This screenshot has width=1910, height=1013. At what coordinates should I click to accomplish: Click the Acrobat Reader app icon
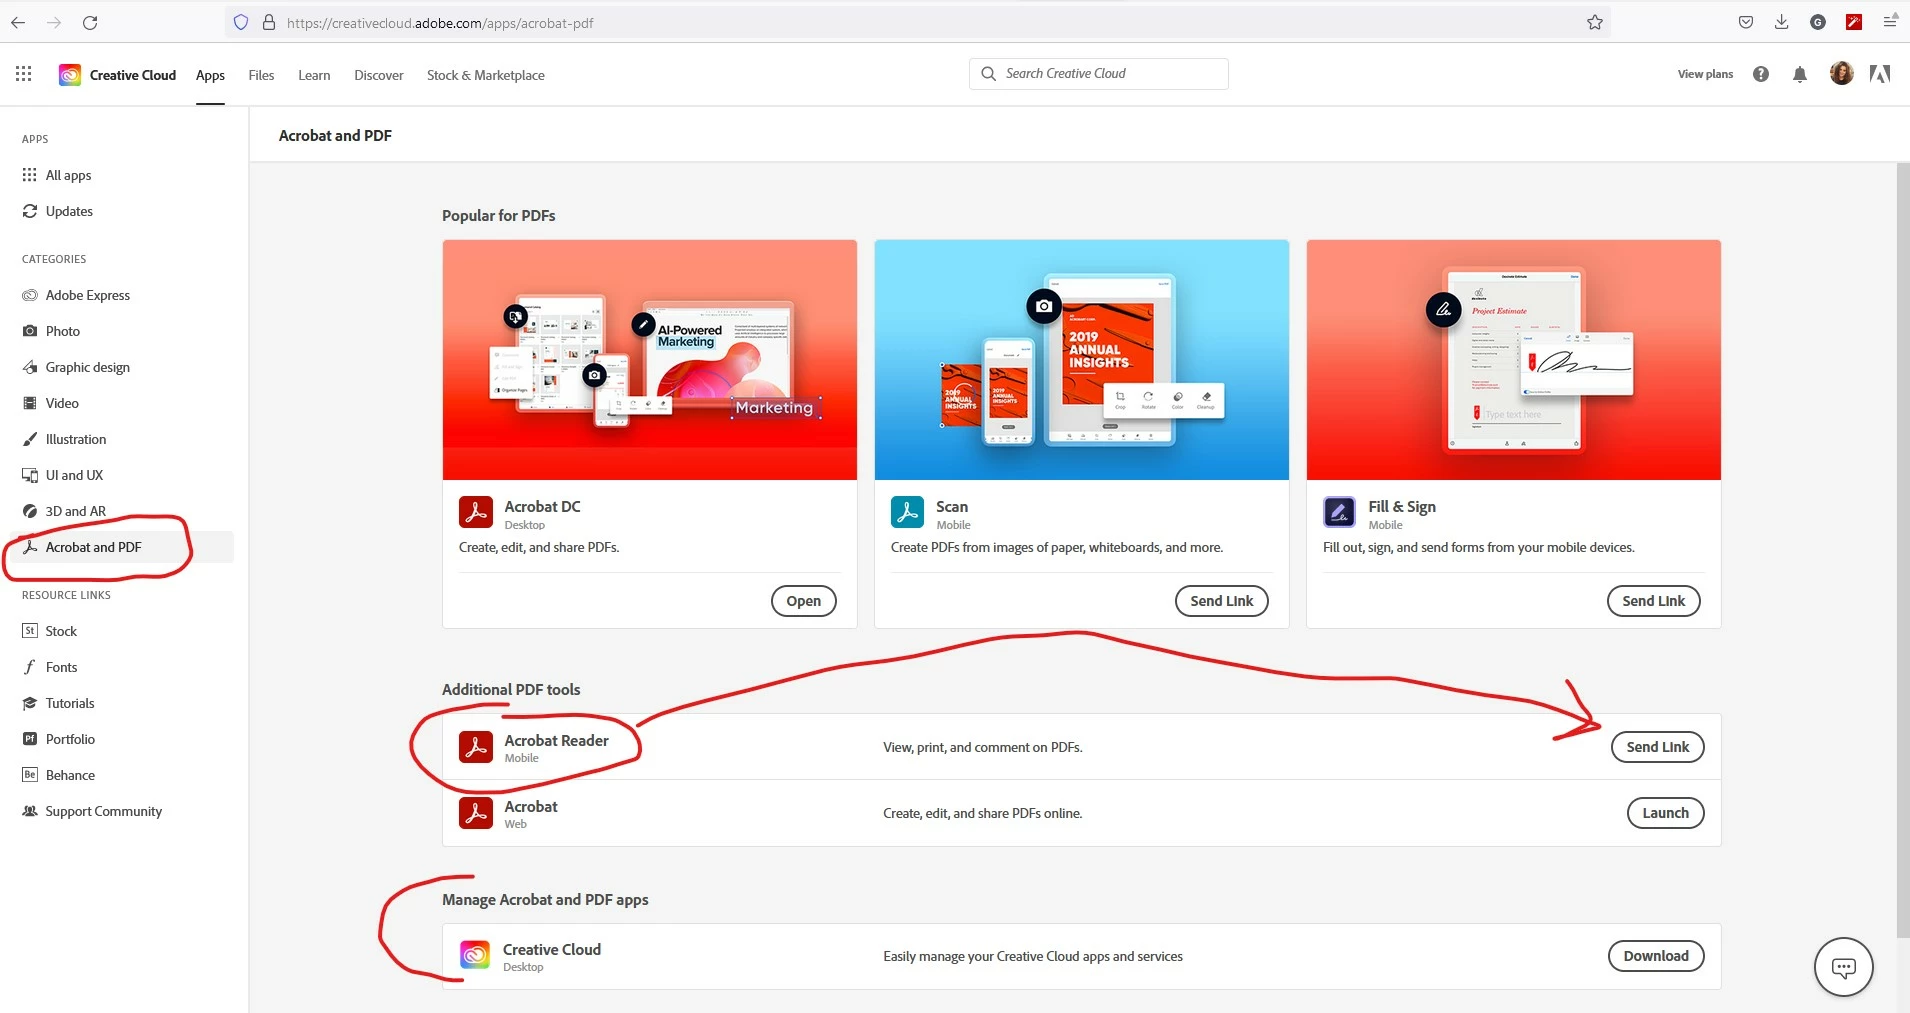476,747
